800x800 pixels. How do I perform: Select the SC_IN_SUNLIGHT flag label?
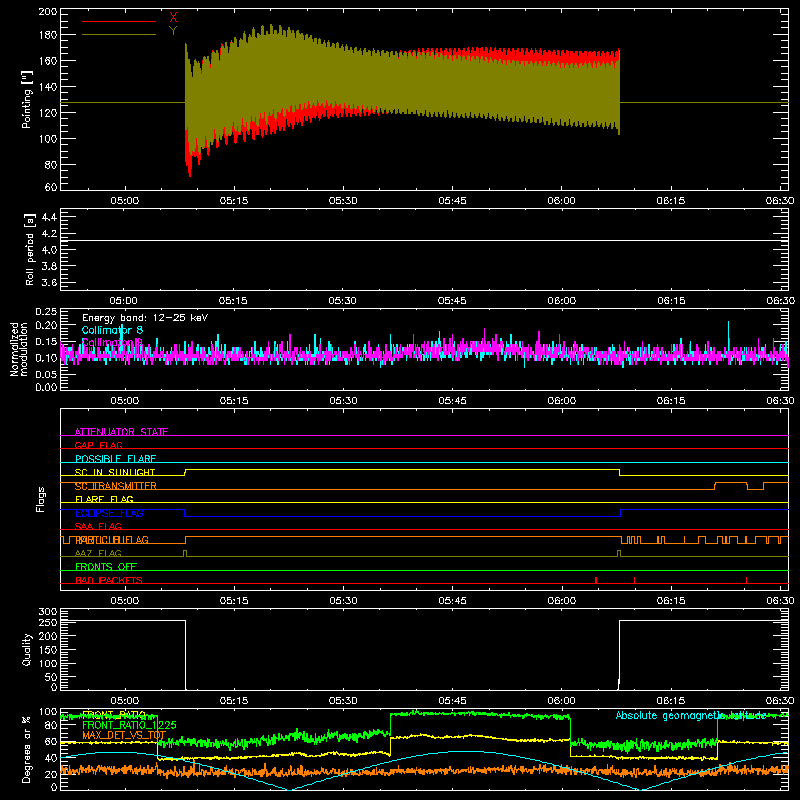click(x=115, y=472)
